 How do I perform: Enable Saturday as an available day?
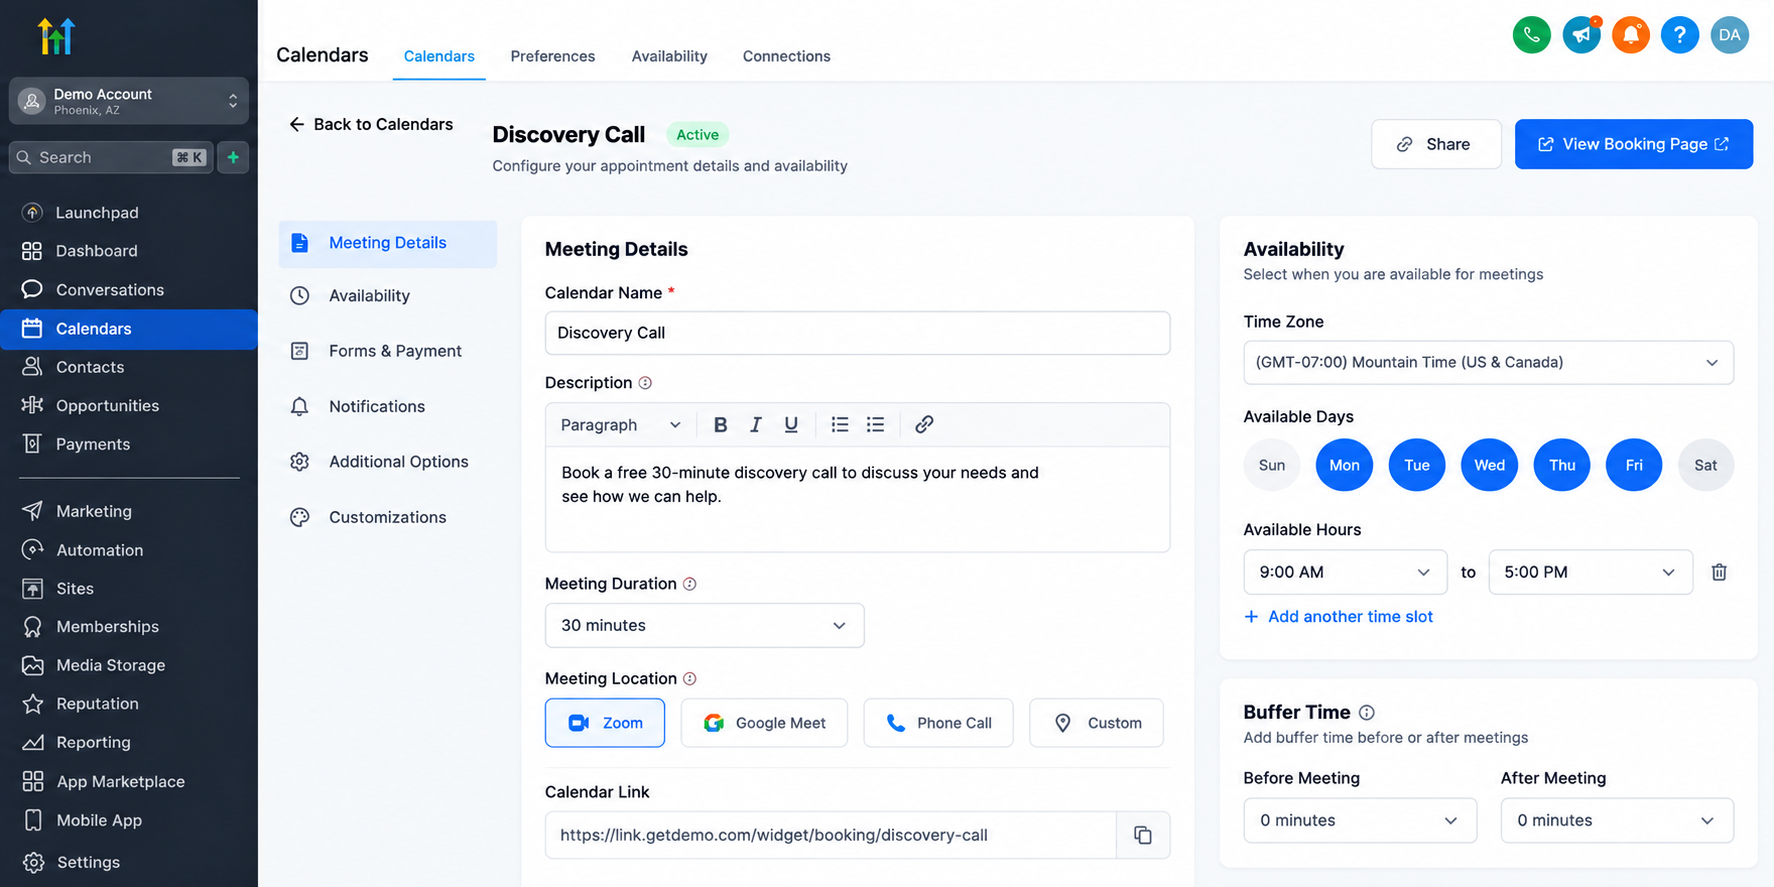click(1706, 465)
